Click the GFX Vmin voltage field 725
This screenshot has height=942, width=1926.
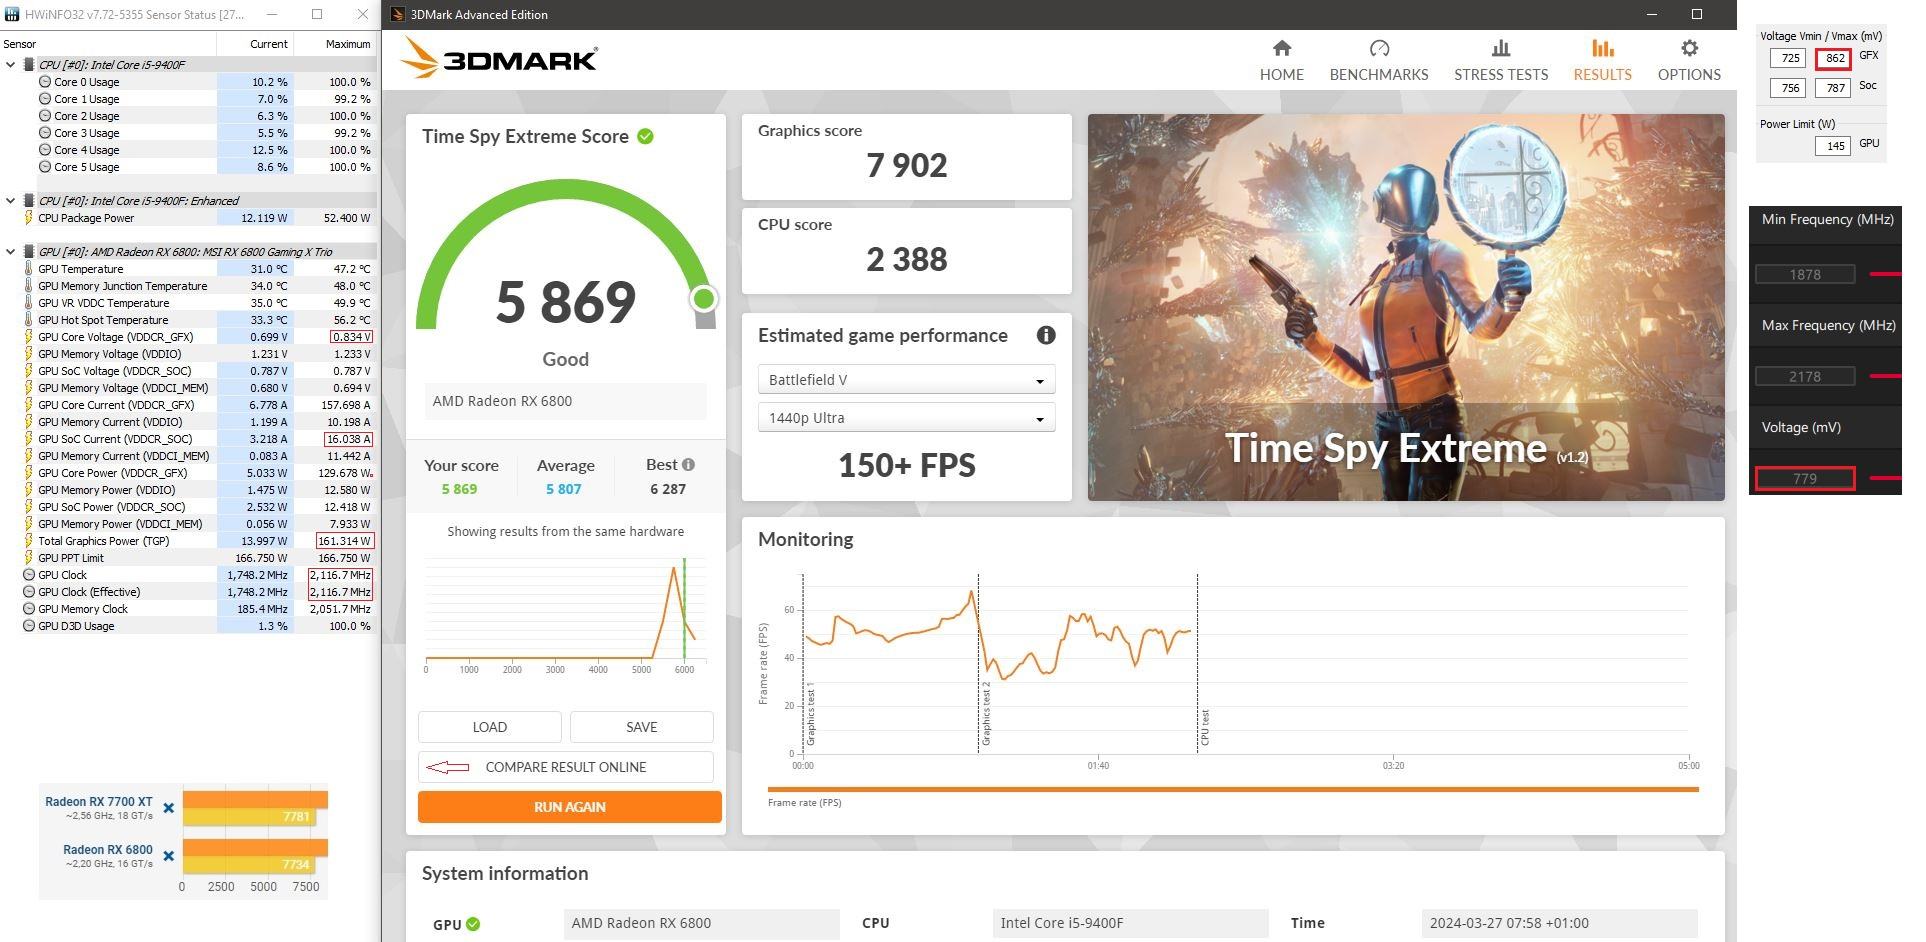point(1790,58)
